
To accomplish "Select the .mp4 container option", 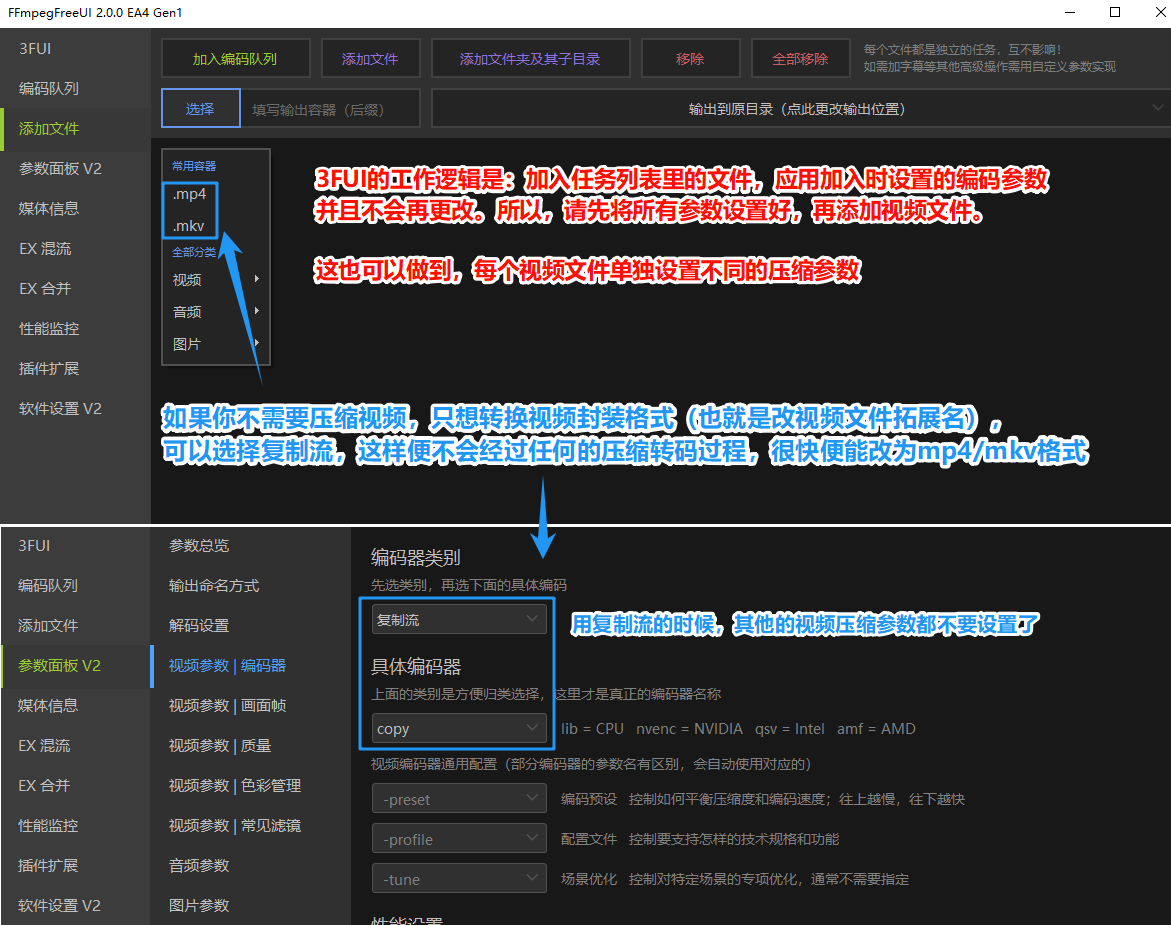I will pos(189,194).
